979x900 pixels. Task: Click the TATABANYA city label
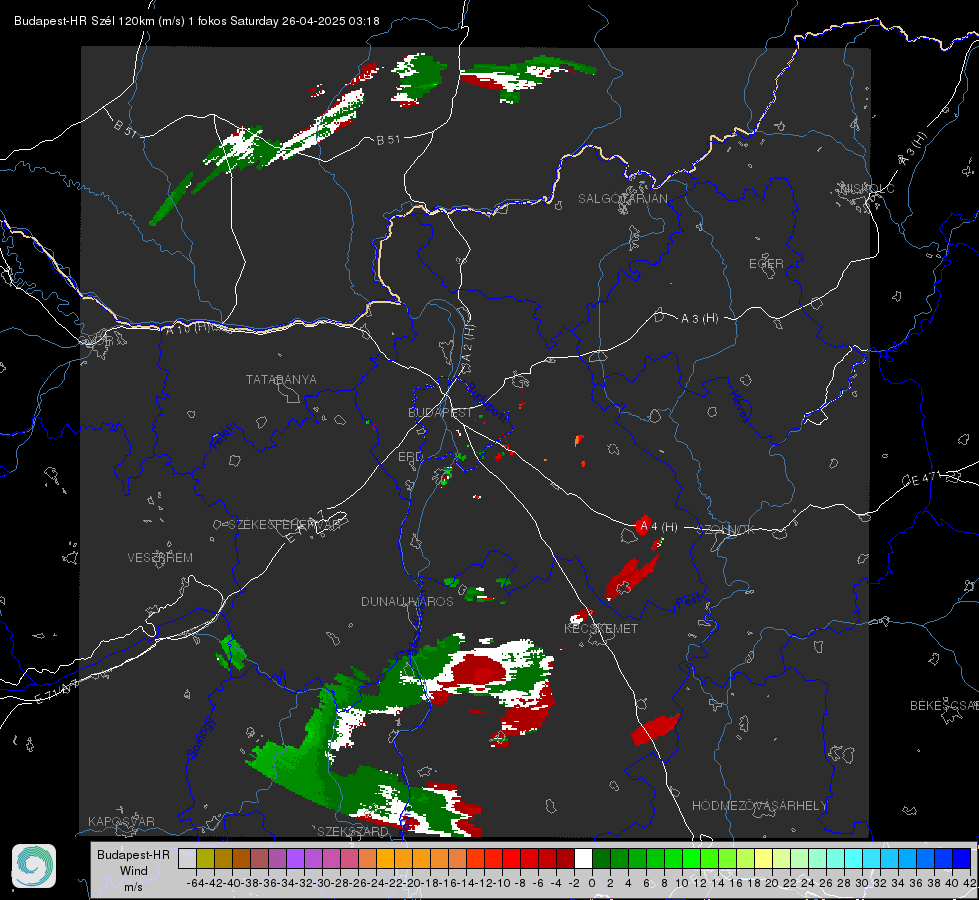point(281,380)
